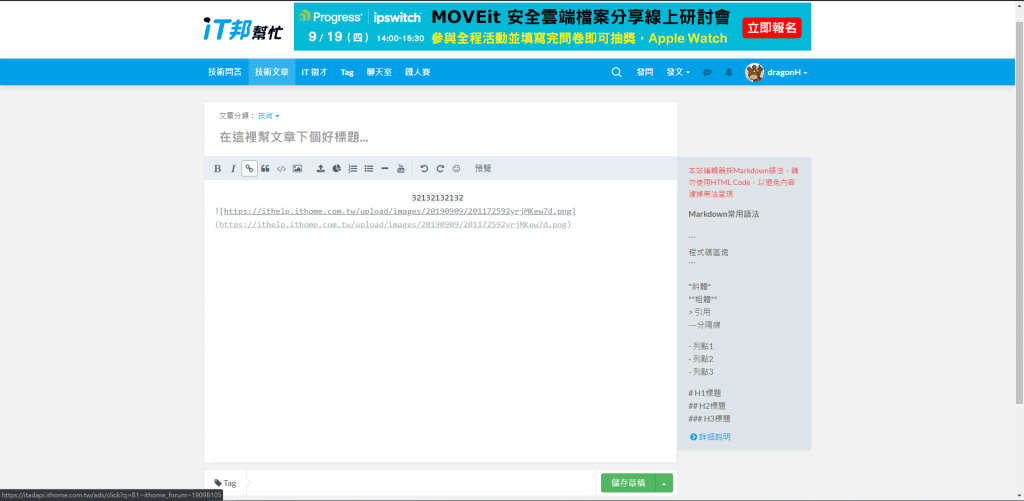Redo the last edit in the editor
The width and height of the screenshot is (1024, 501).
440,169
